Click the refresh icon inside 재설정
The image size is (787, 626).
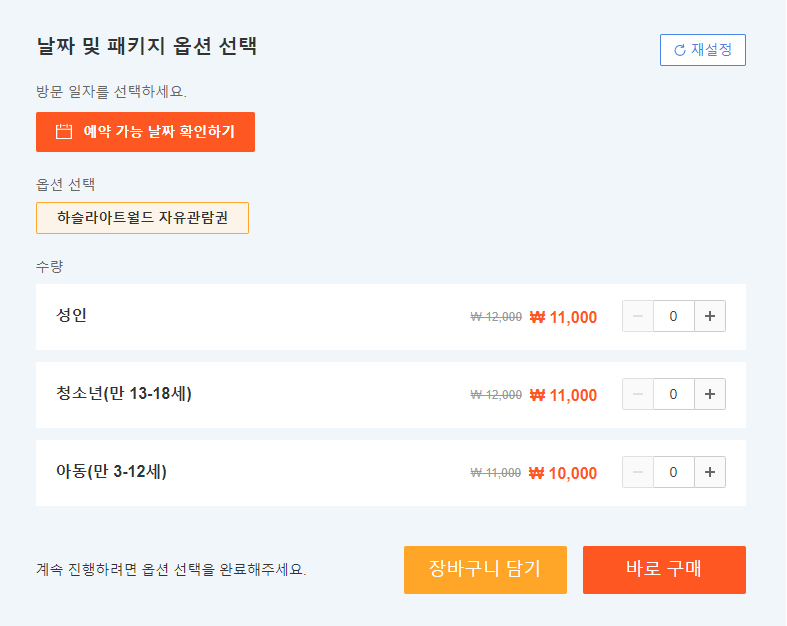[680, 50]
